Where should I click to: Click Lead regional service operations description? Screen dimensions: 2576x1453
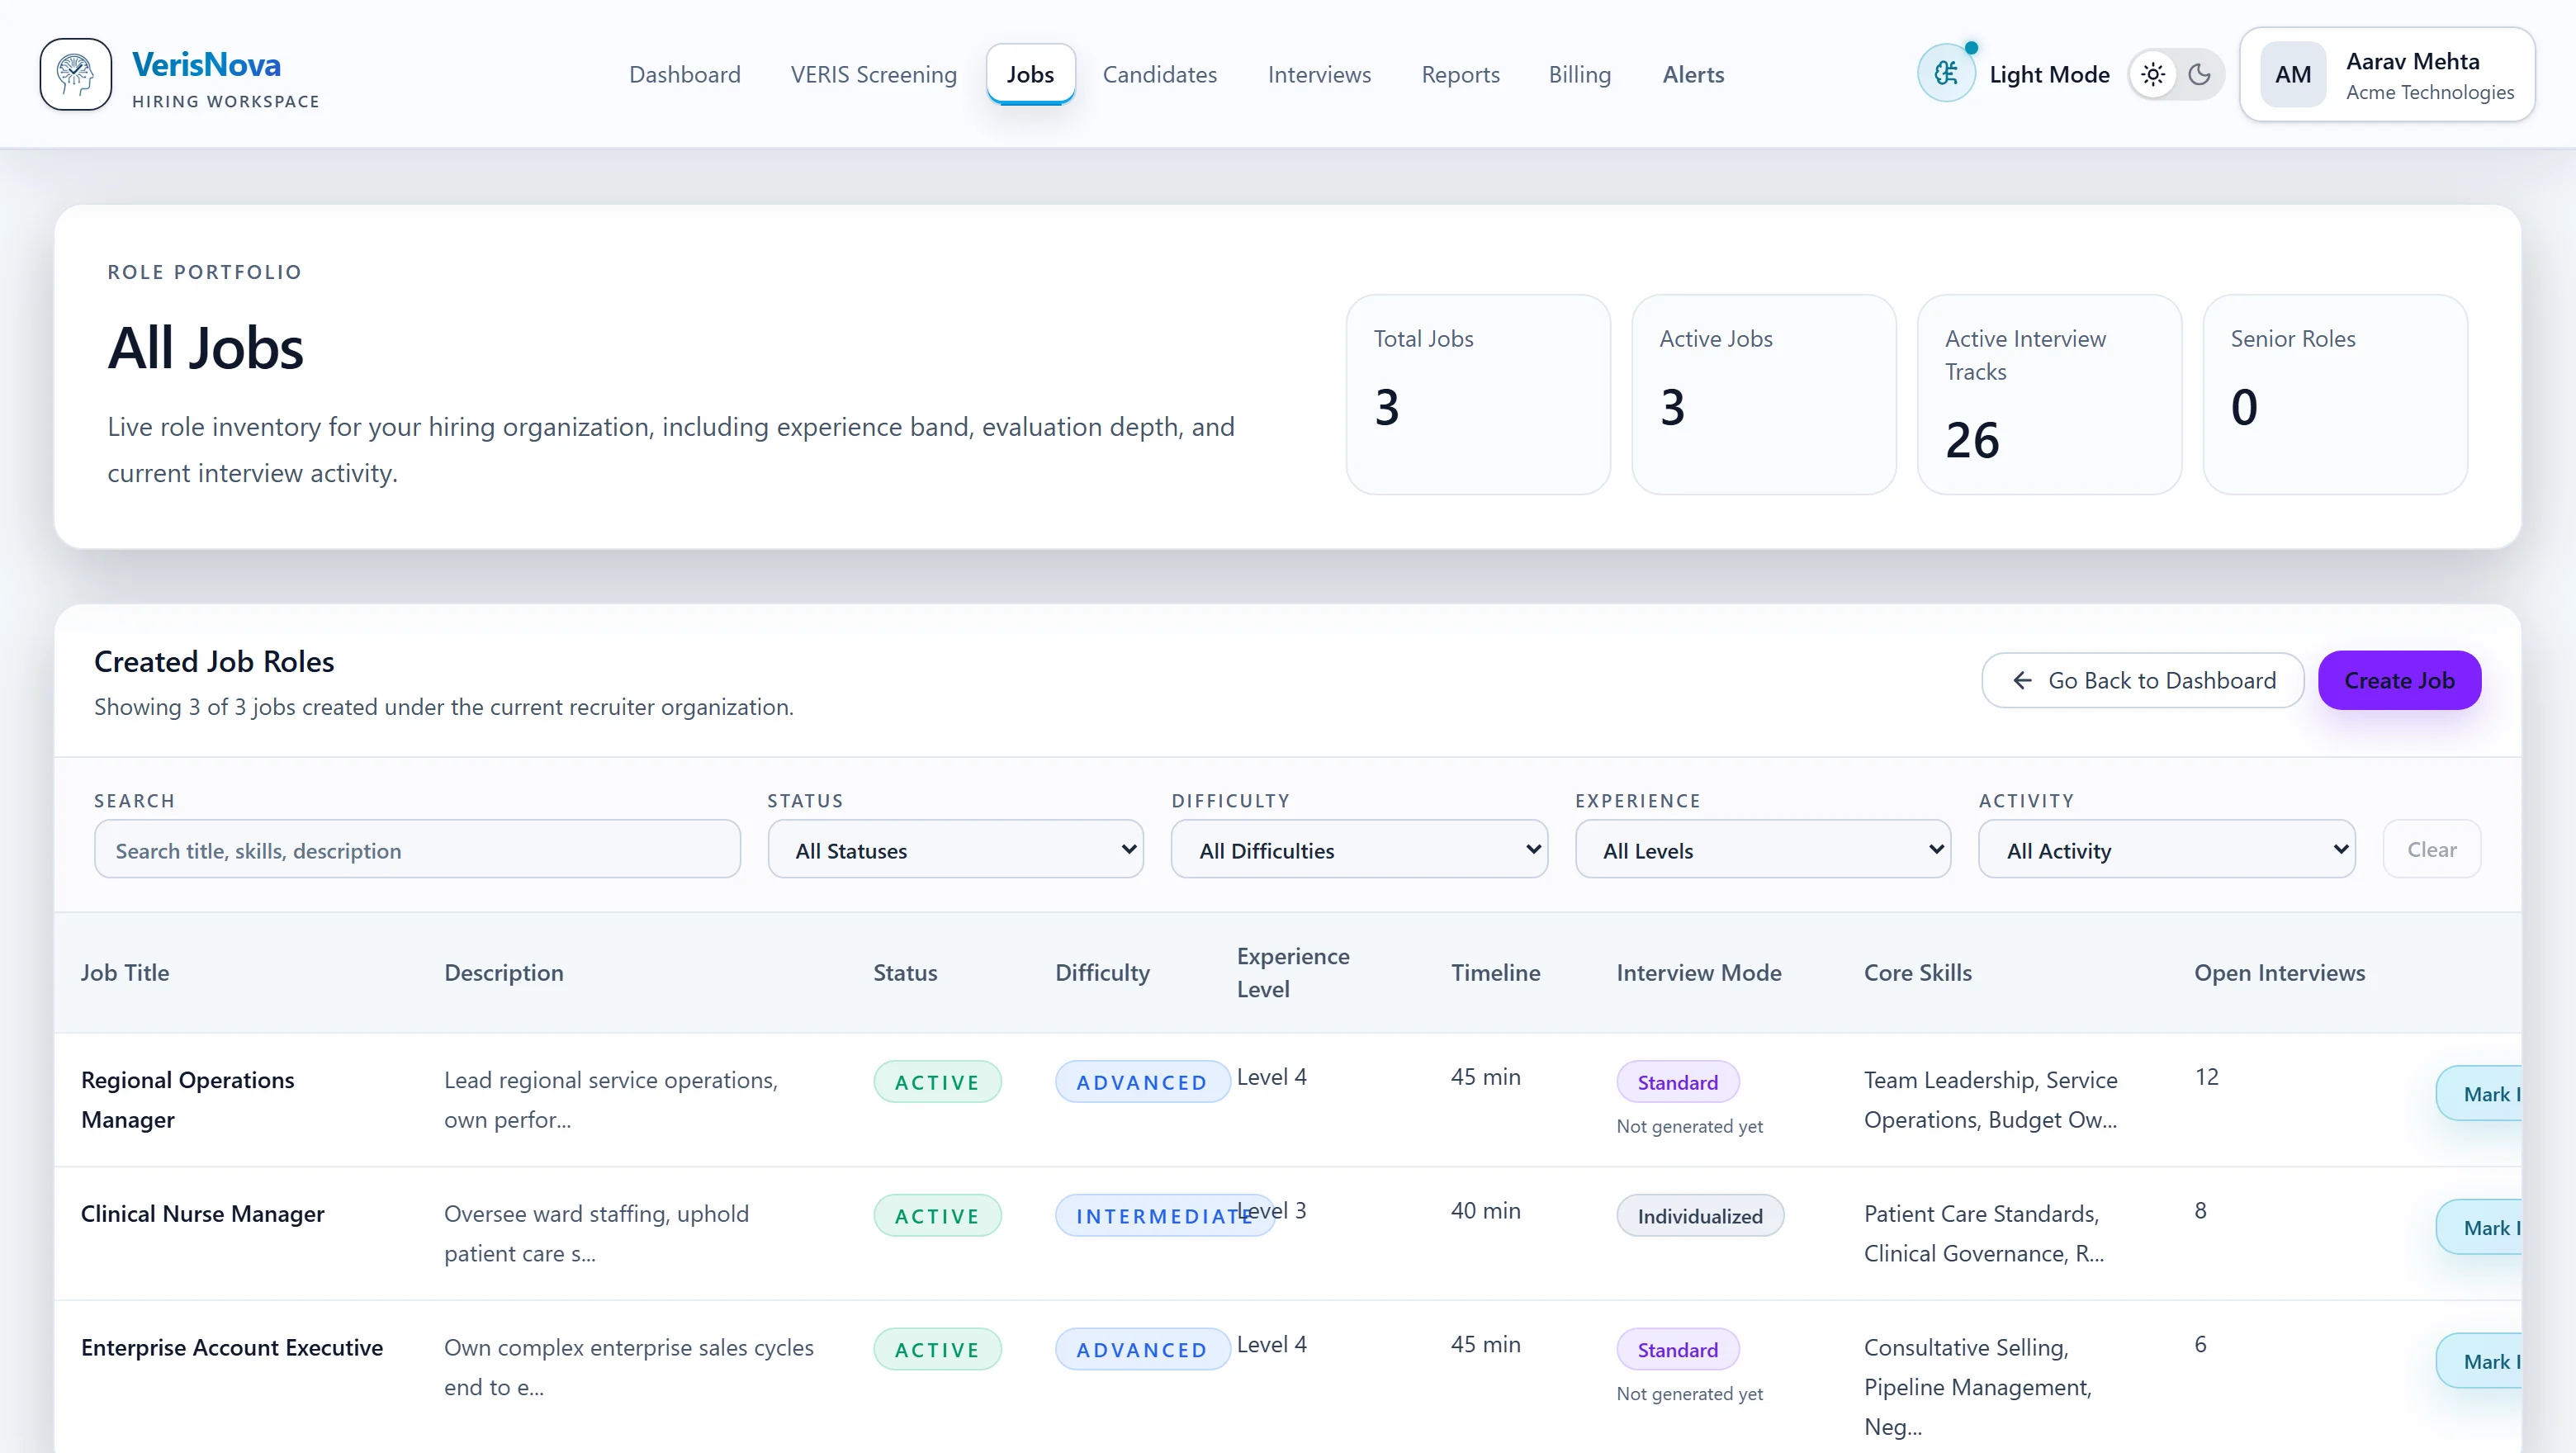pyautogui.click(x=610, y=1099)
